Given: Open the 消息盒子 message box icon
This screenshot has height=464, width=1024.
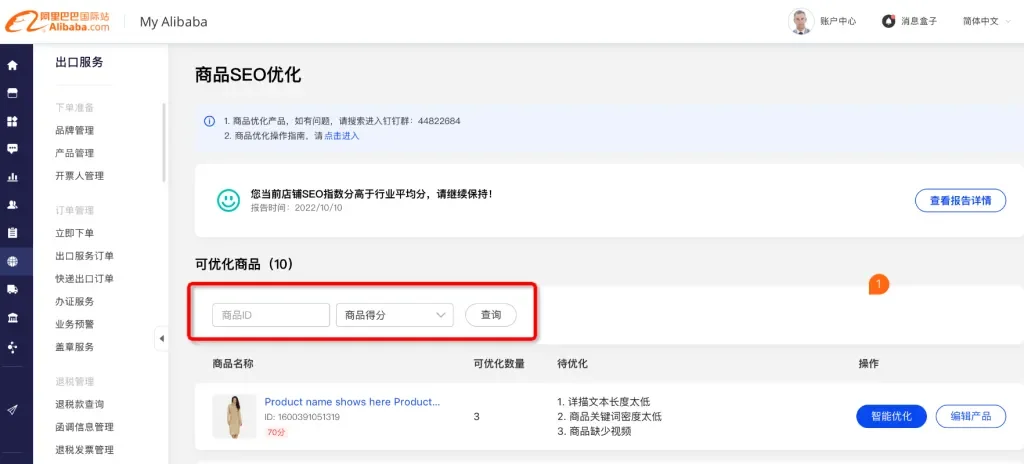Looking at the screenshot, I should coord(888,21).
